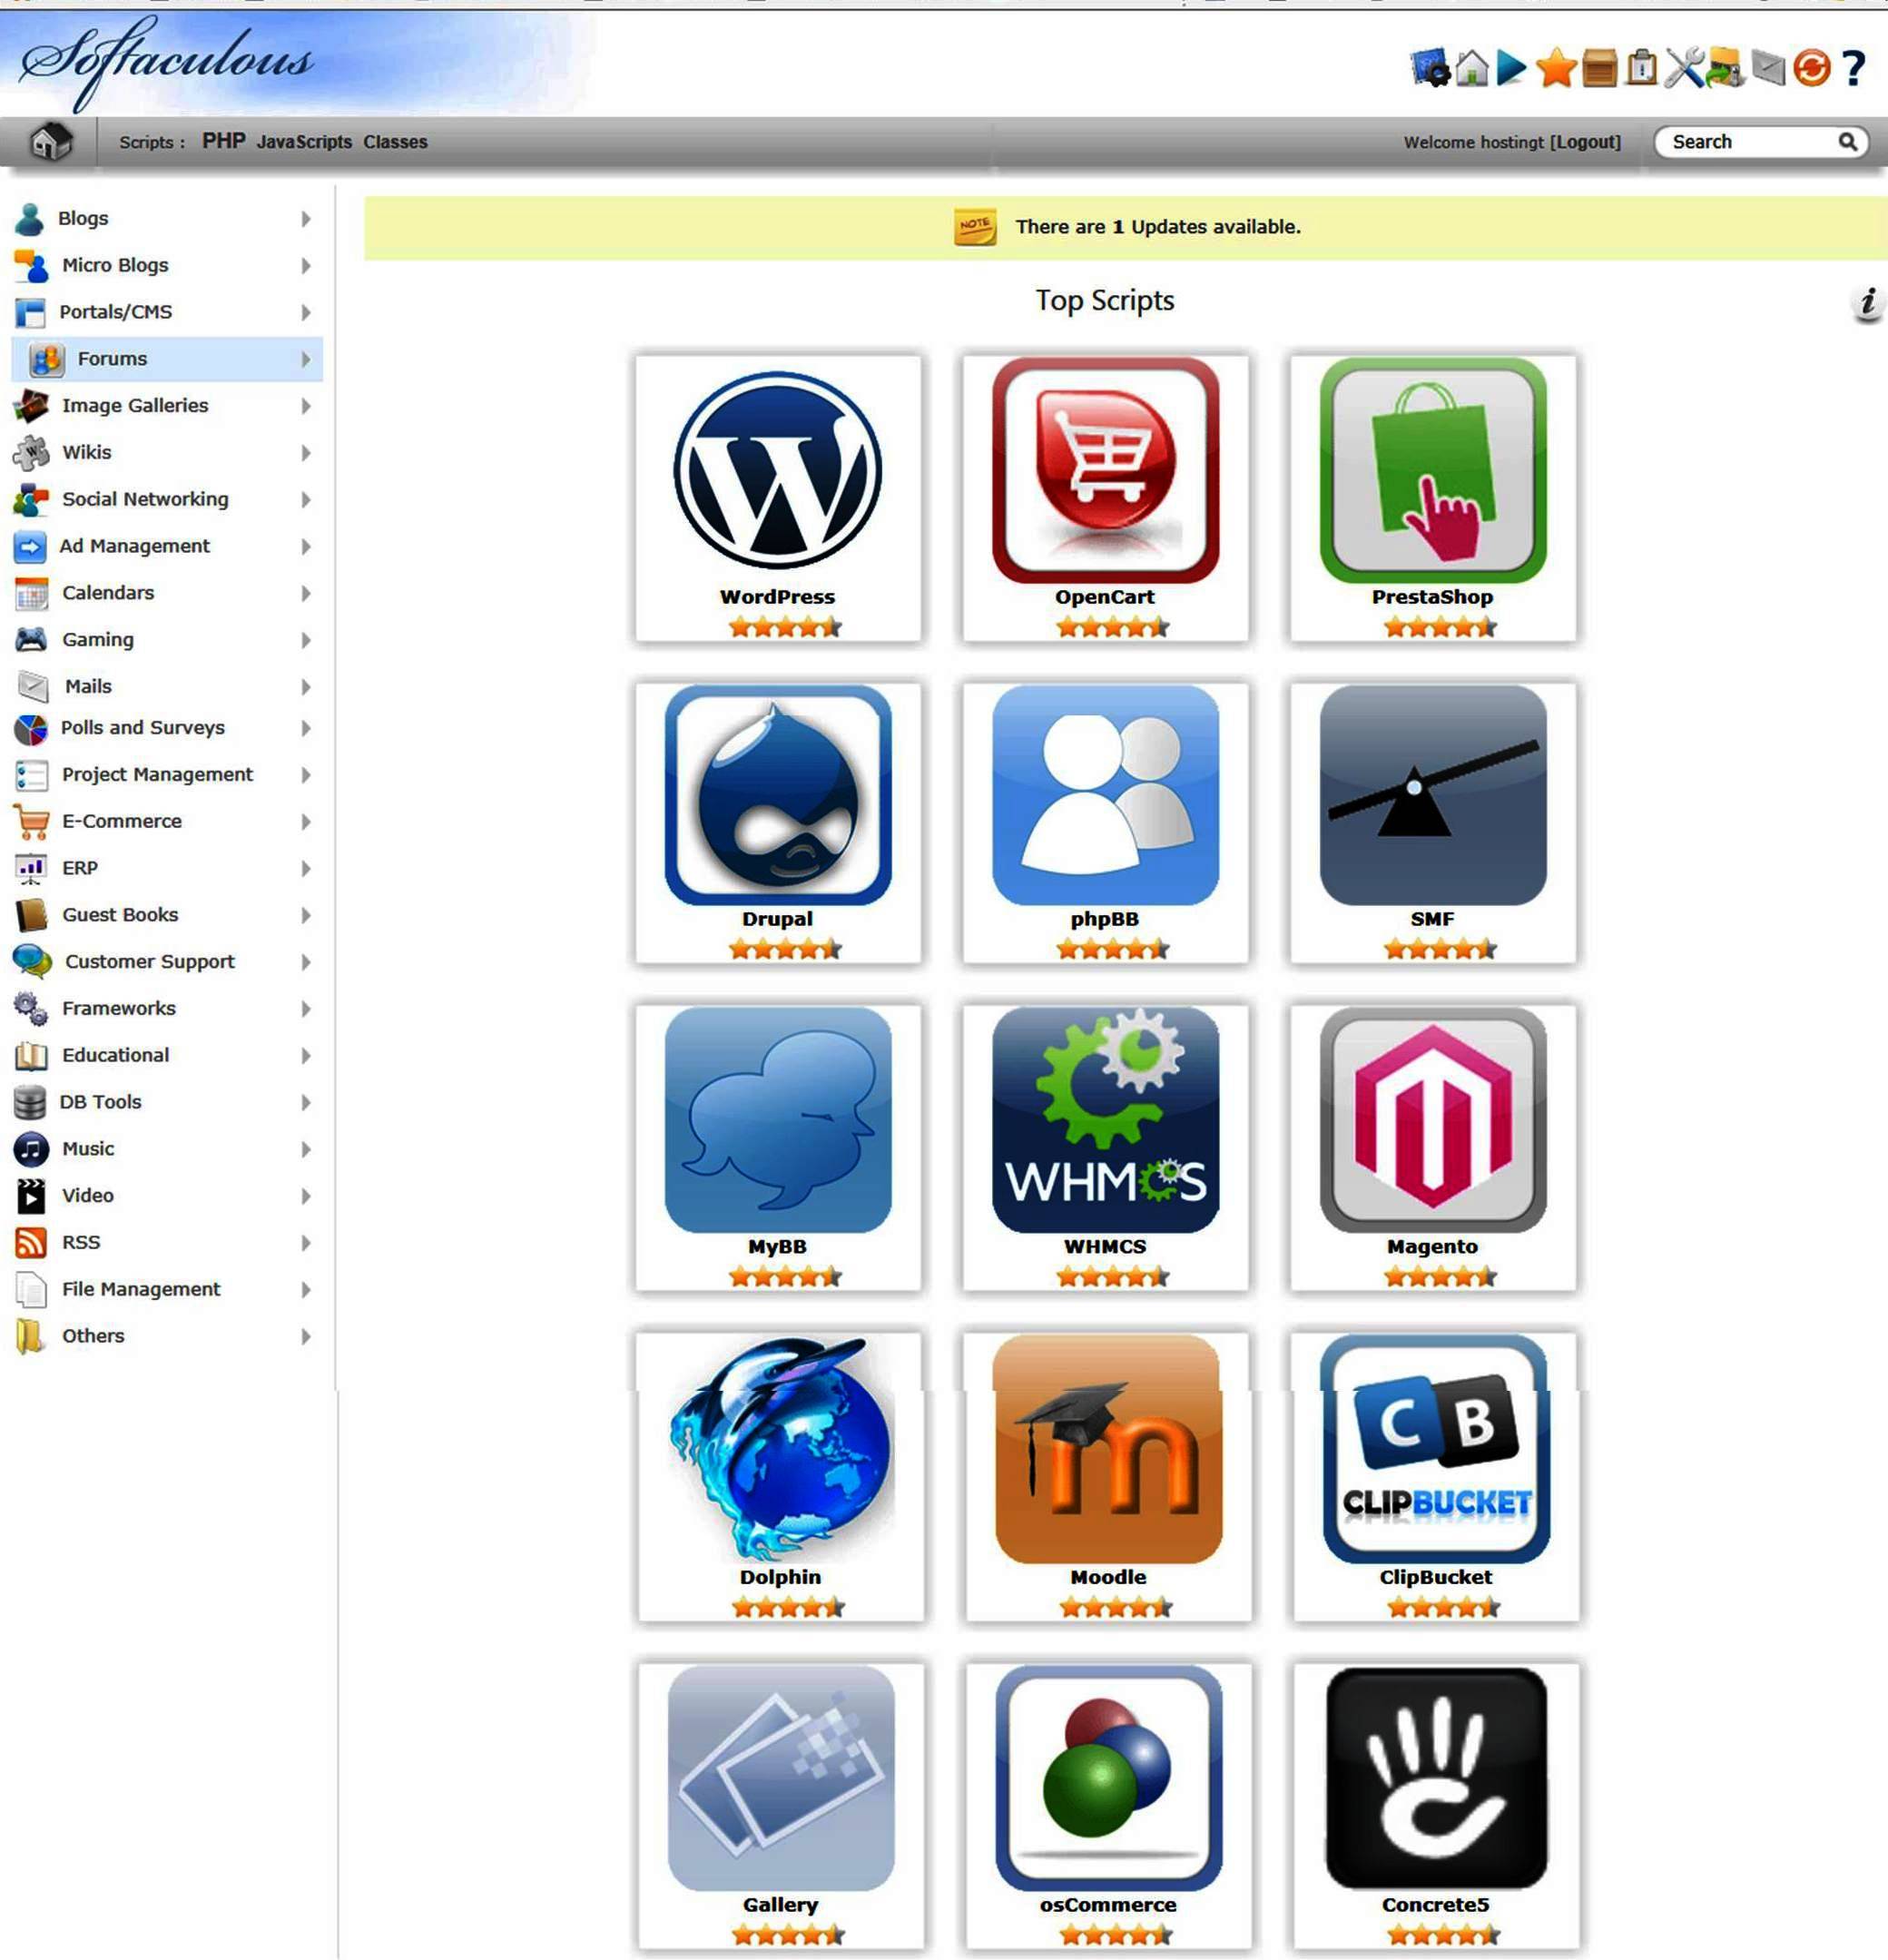Click the Magento name link

click(1432, 1247)
